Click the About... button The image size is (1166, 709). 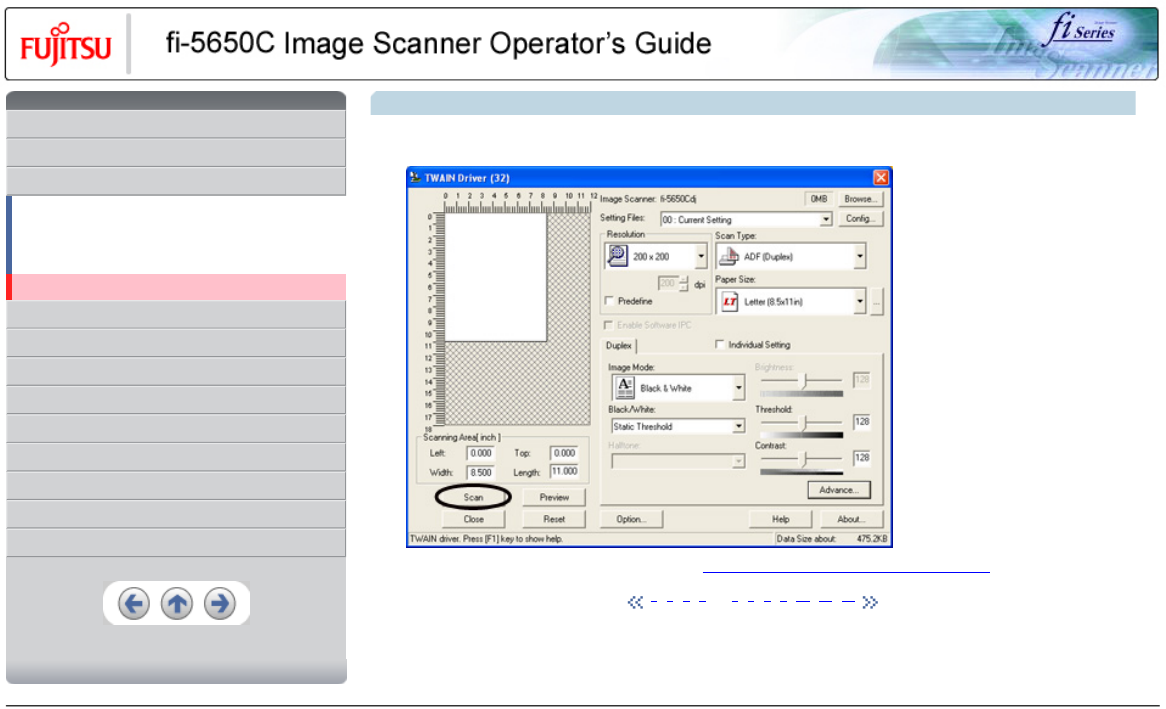point(851,519)
